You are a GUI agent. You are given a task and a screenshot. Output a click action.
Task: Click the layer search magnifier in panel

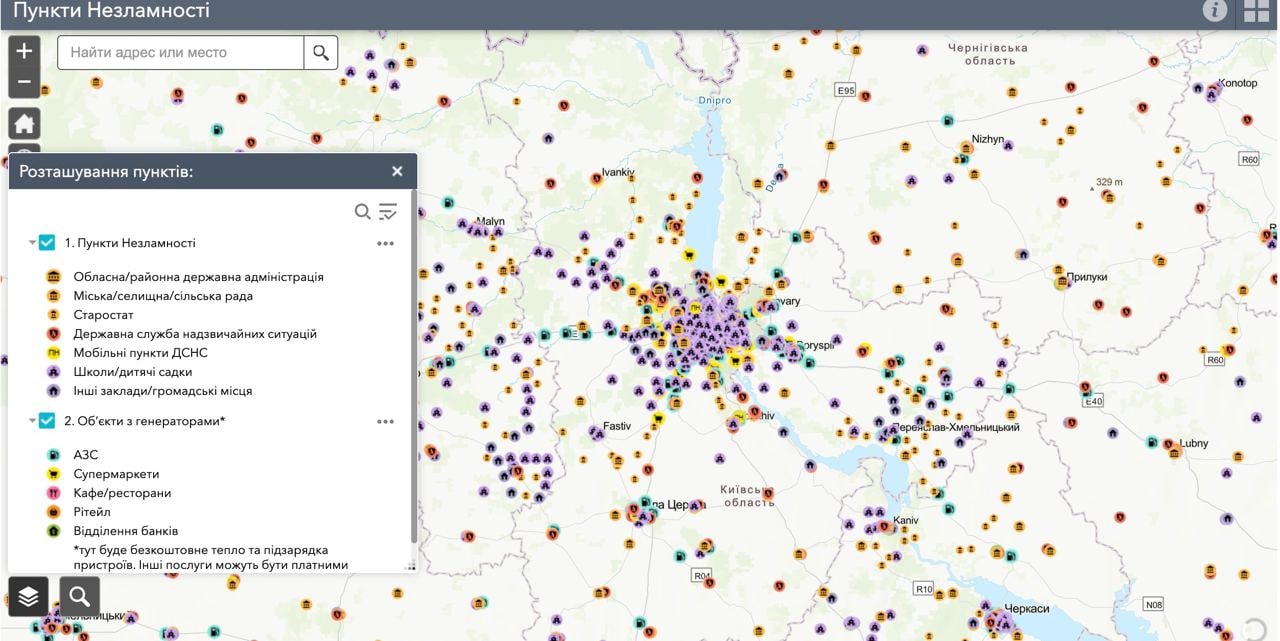[363, 211]
